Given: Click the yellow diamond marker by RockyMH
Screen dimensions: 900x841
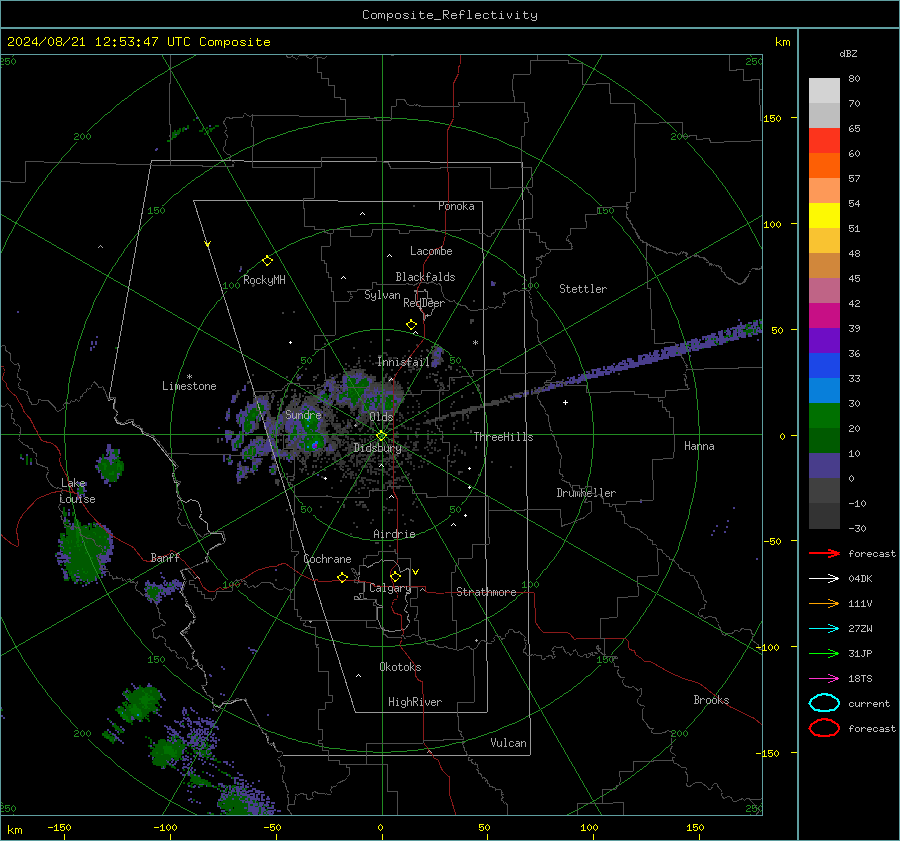Looking at the screenshot, I should pyautogui.click(x=267, y=261).
